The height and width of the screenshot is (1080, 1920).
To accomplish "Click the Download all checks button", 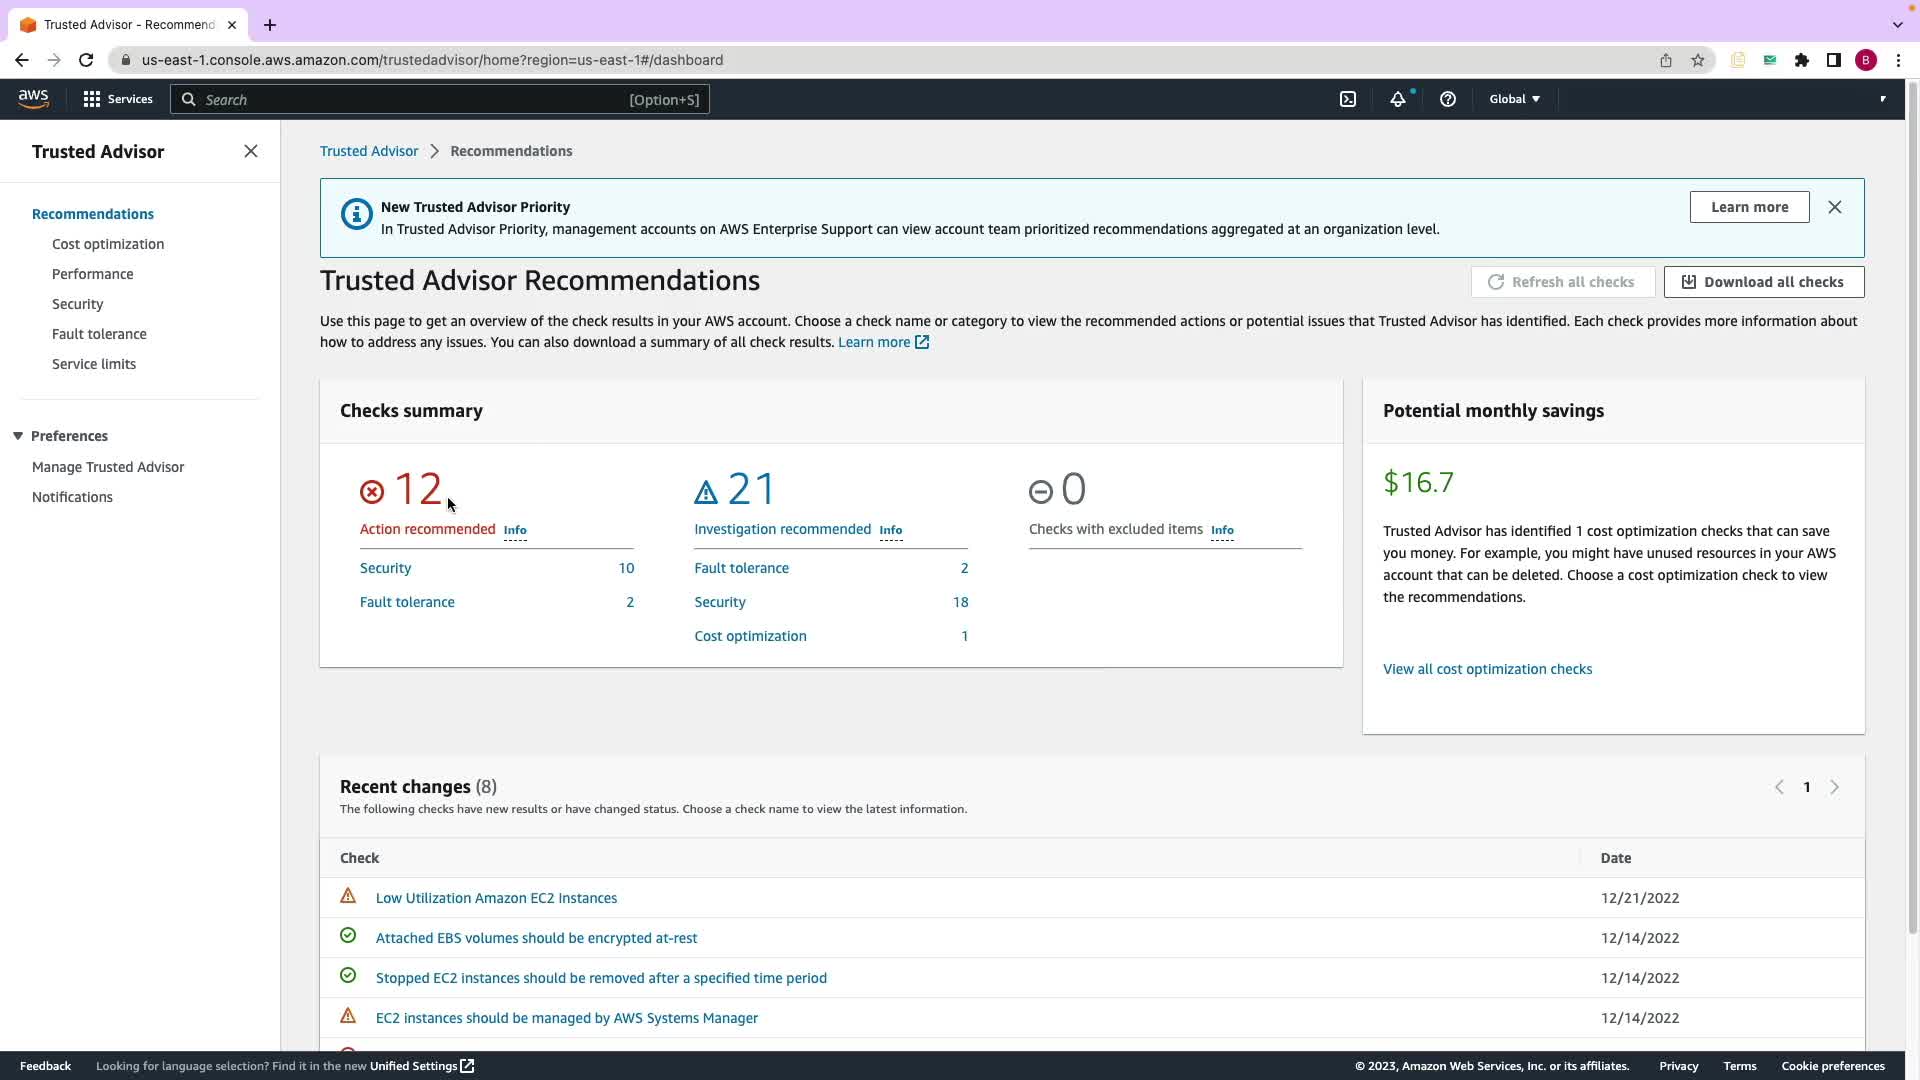I will pos(1763,282).
